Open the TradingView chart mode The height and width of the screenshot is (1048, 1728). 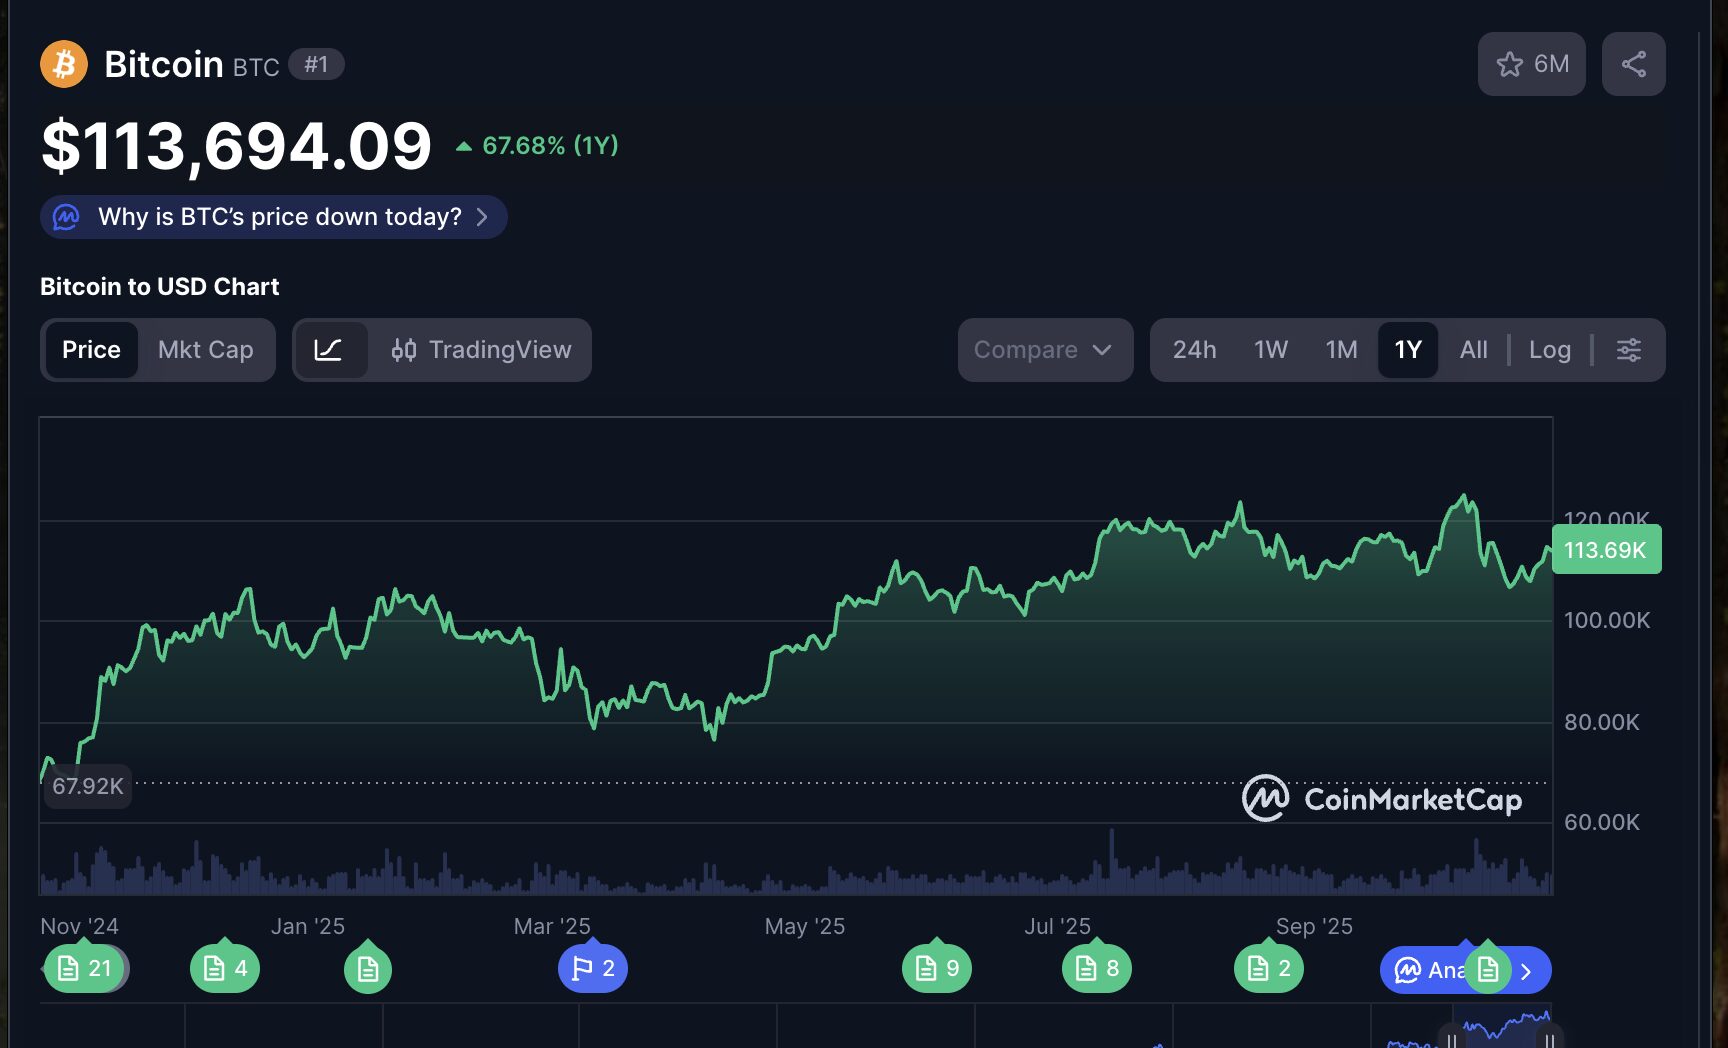click(x=481, y=350)
